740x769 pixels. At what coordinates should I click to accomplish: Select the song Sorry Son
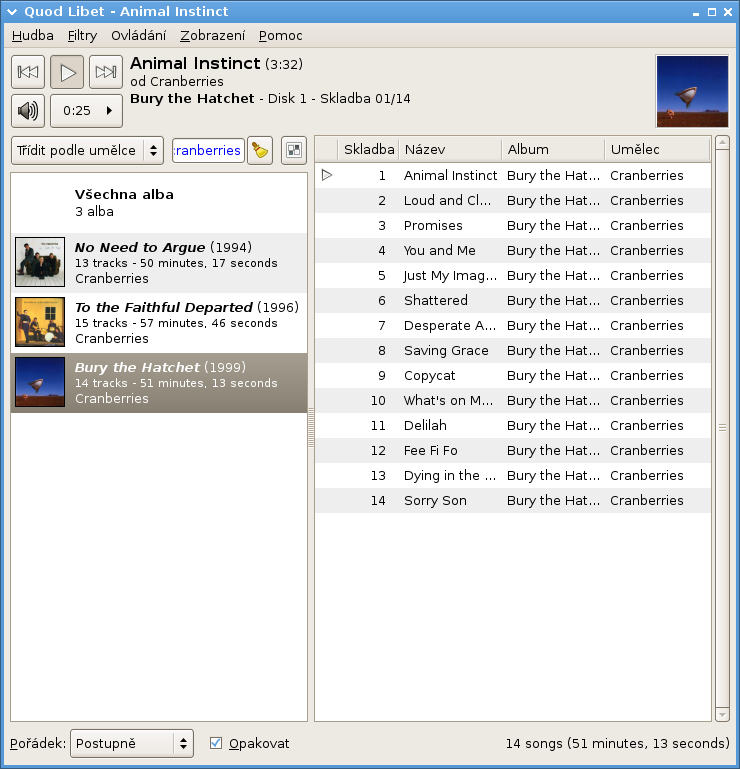coord(512,501)
